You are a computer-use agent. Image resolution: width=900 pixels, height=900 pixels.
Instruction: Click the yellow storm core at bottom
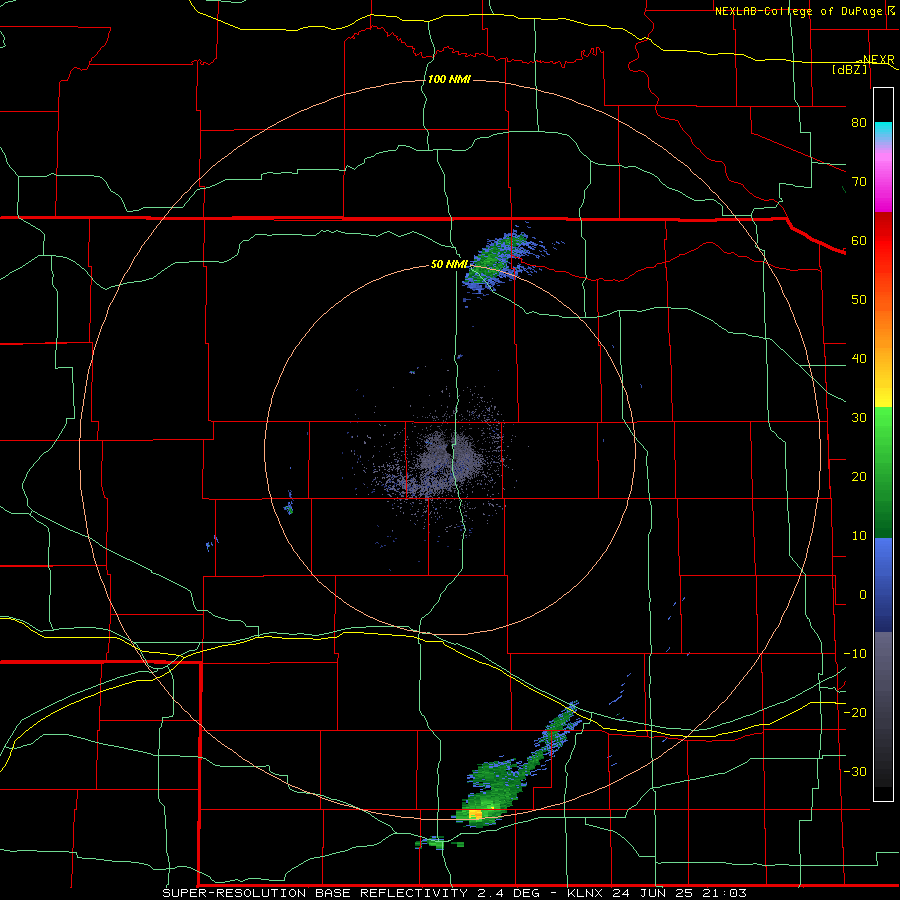(x=476, y=814)
